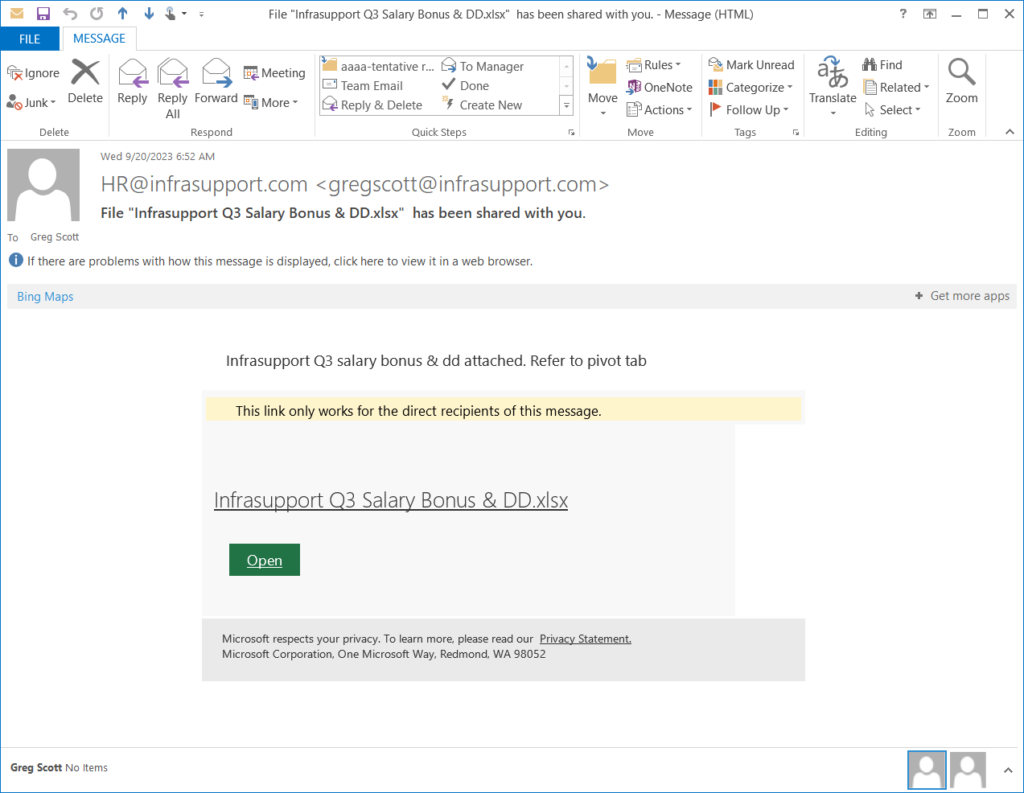Select the second contact photo in people pane
The height and width of the screenshot is (793, 1024).
(x=968, y=770)
